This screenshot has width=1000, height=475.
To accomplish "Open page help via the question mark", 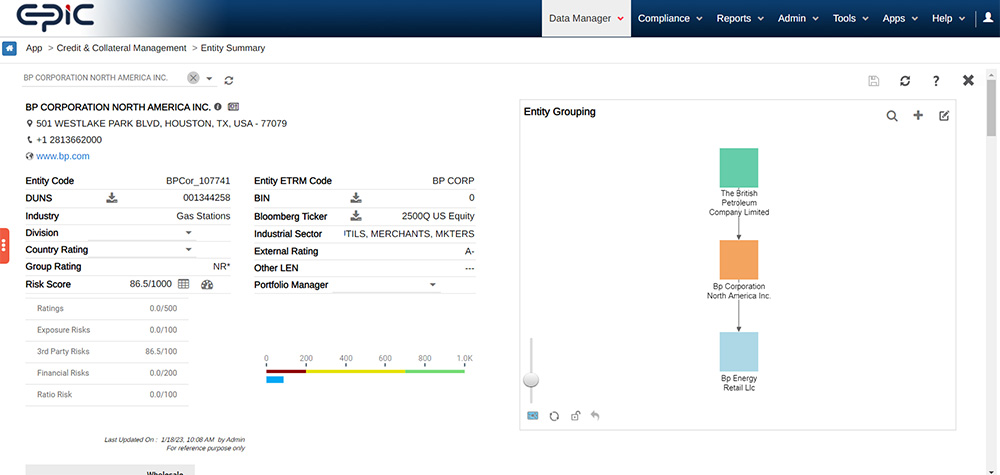I will coord(936,81).
